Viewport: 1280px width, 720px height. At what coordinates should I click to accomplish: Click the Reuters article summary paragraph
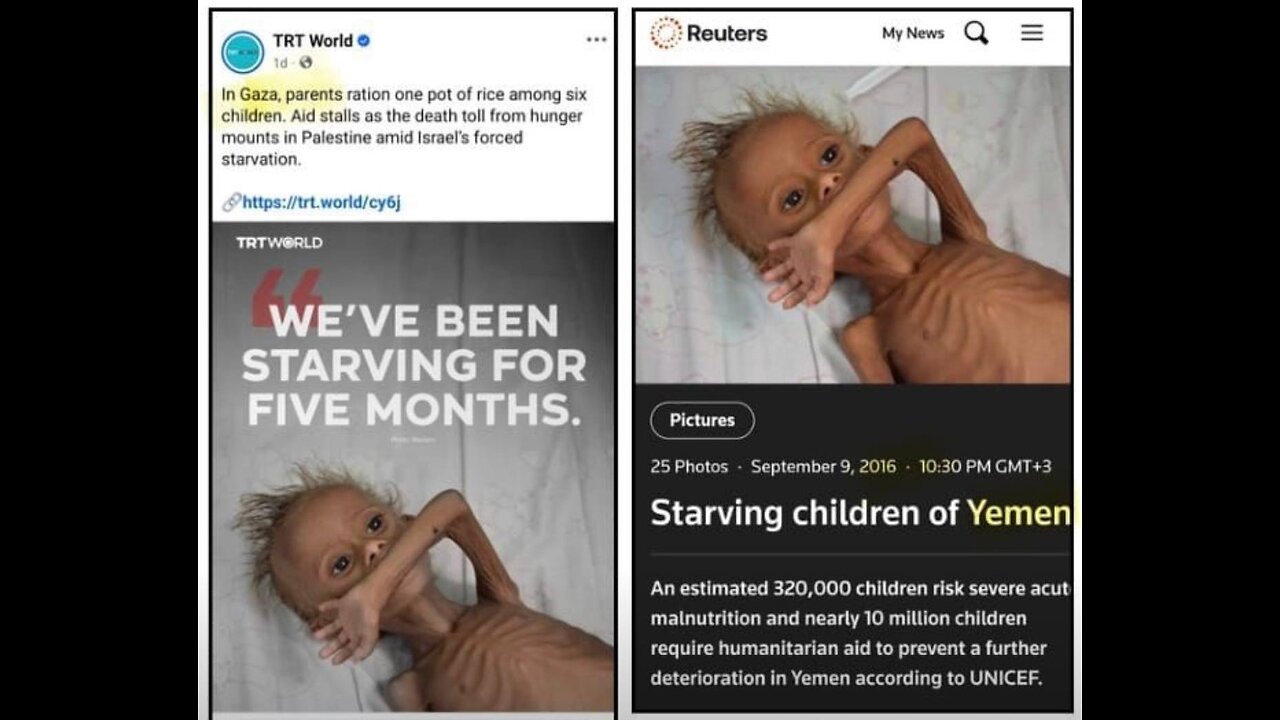tap(860, 633)
